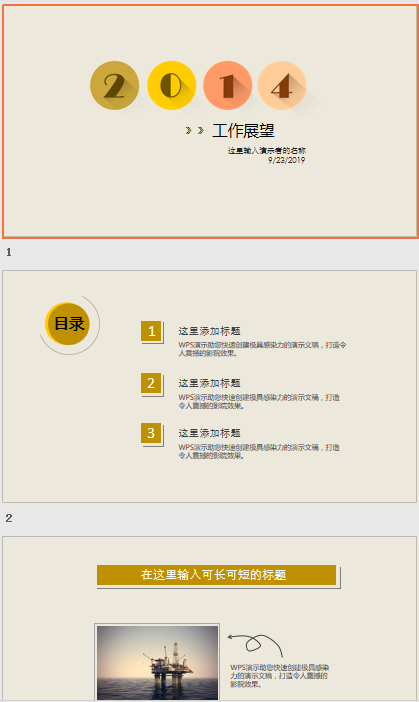
Task: Click the square number 1 box
Action: pyautogui.click(x=151, y=331)
